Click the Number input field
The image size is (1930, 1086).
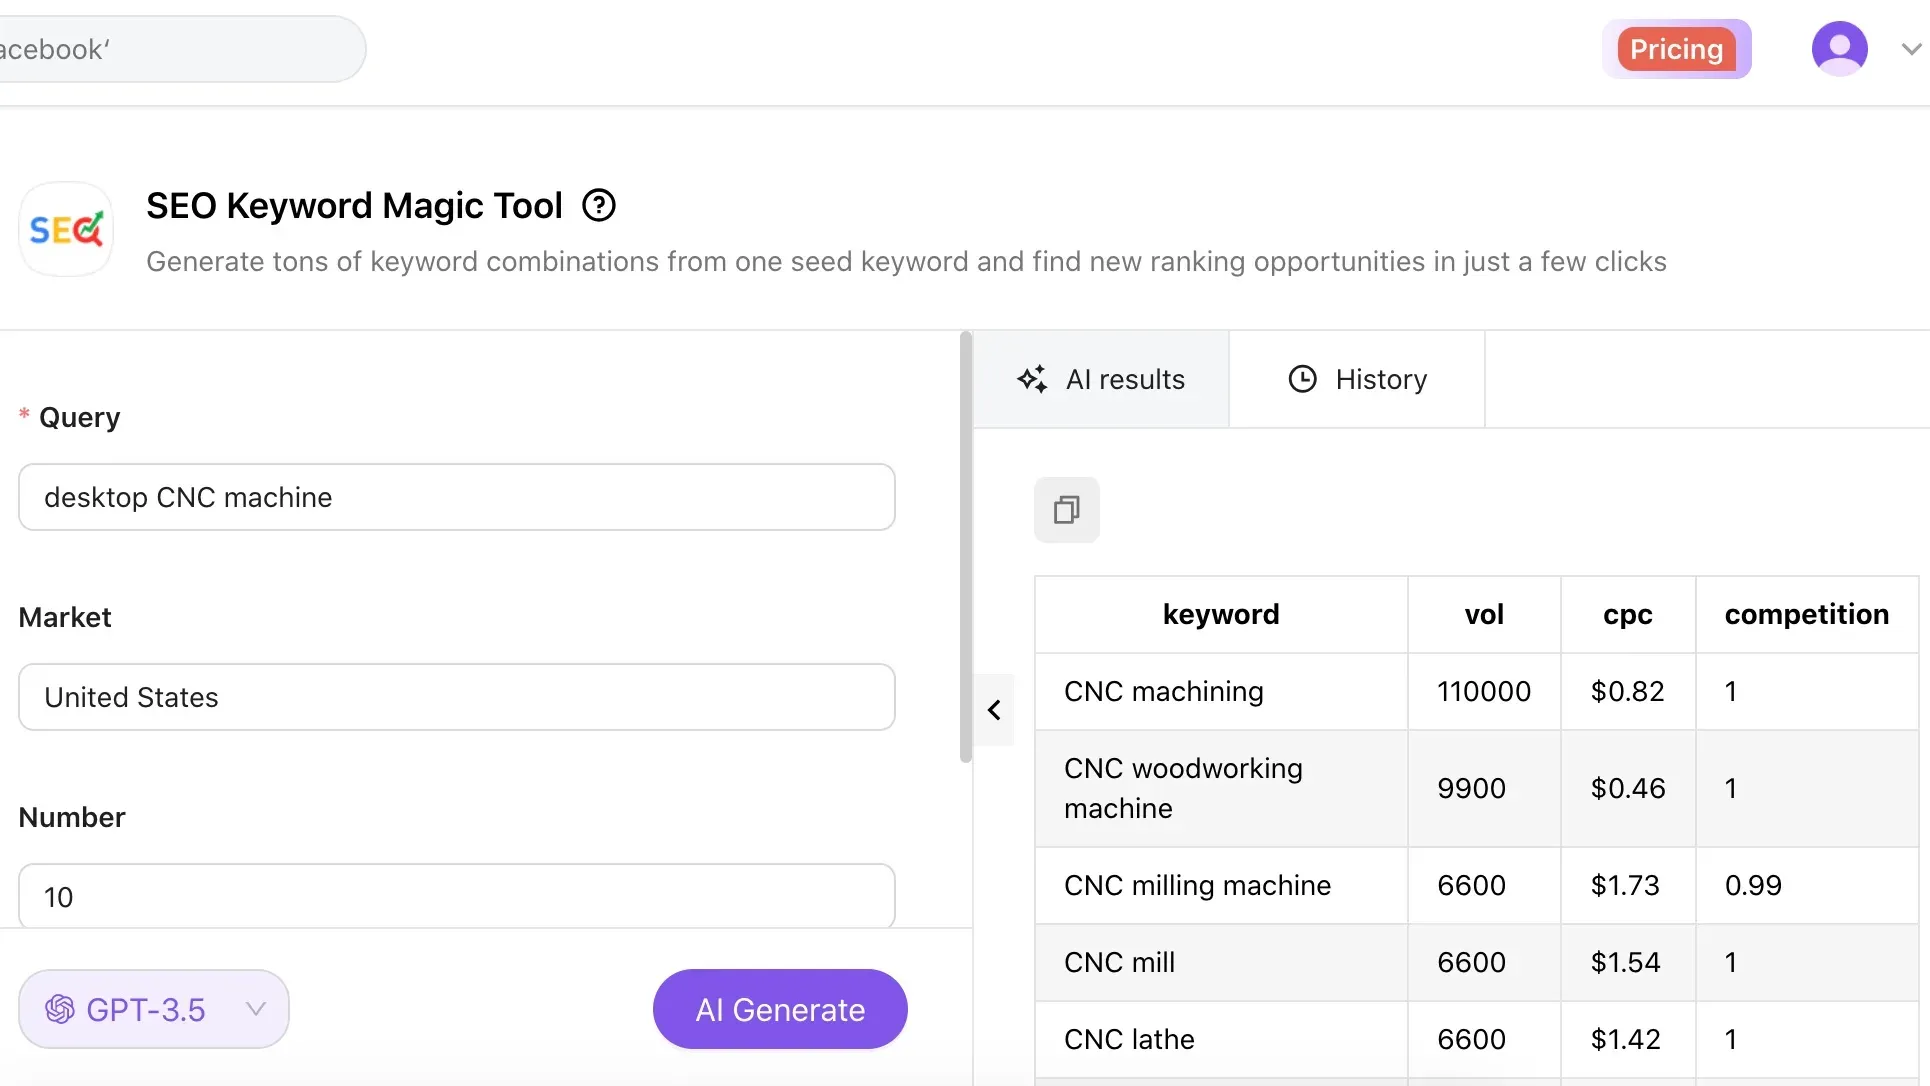pyautogui.click(x=456, y=896)
